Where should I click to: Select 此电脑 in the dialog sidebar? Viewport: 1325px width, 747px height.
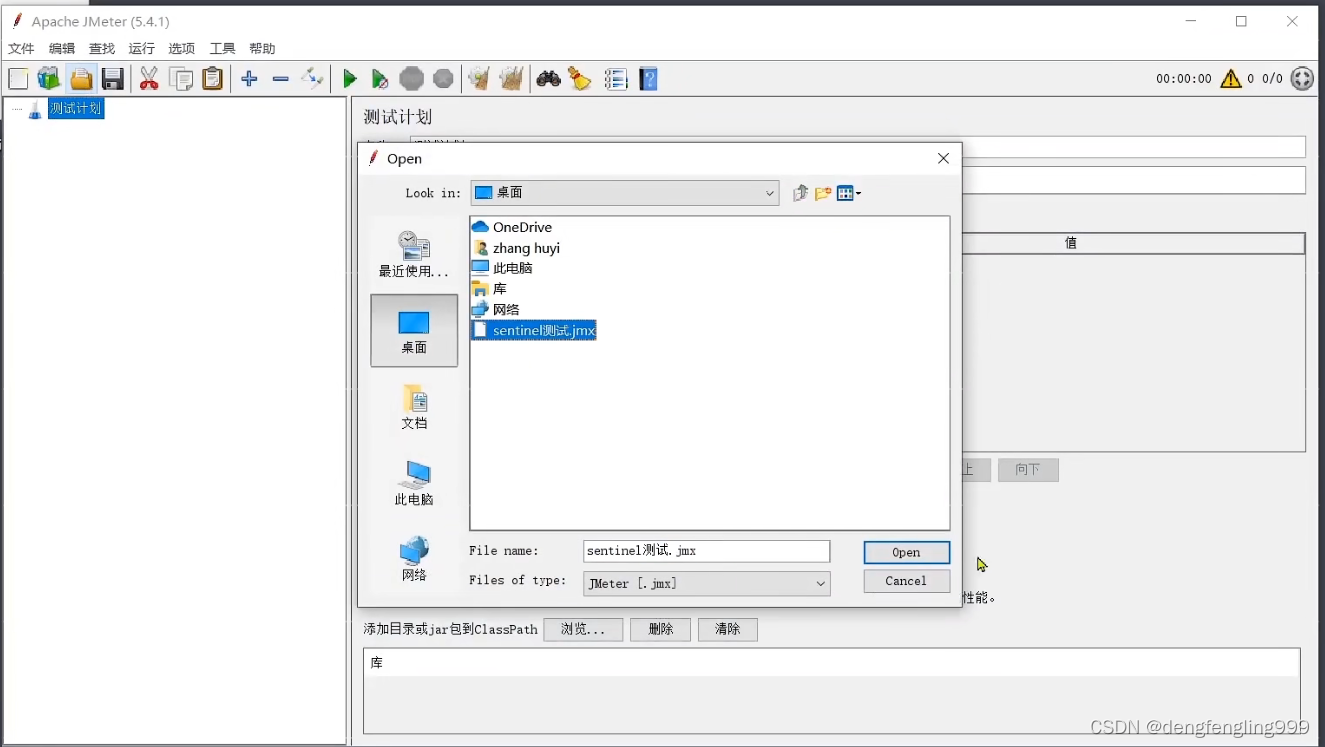[x=414, y=483]
